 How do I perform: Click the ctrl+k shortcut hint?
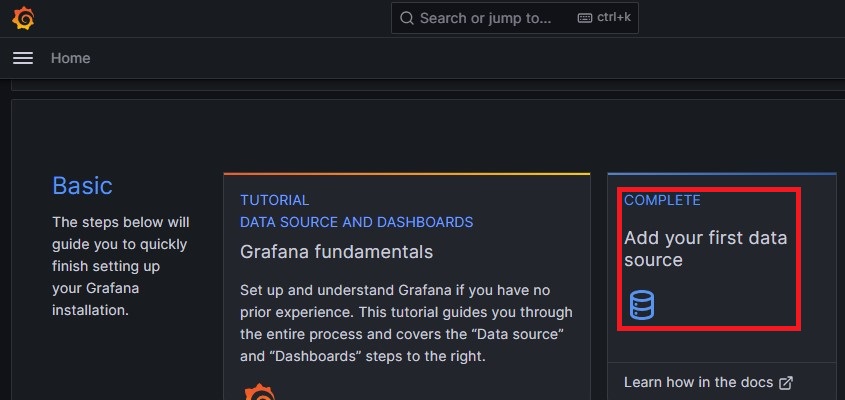click(x=614, y=17)
